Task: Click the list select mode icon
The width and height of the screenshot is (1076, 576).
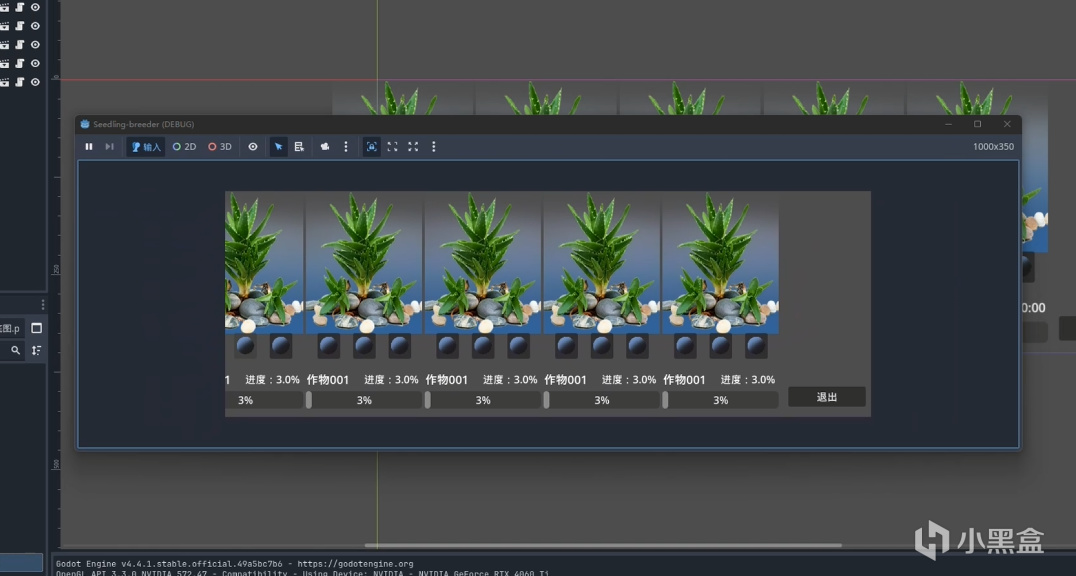Action: click(299, 147)
